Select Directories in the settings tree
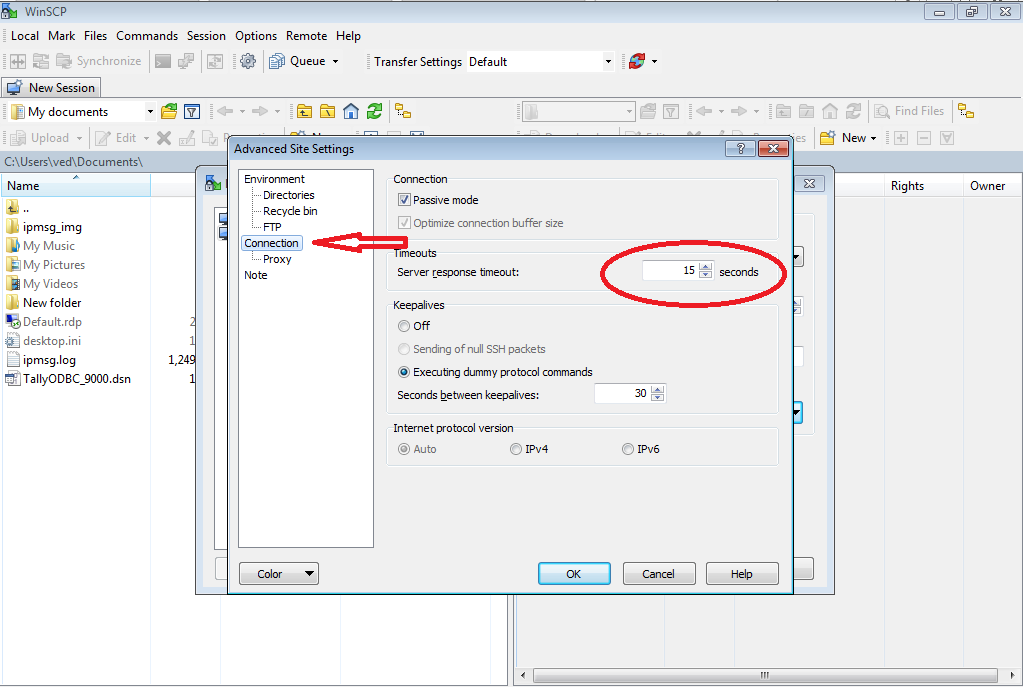1023x687 pixels. pos(288,195)
